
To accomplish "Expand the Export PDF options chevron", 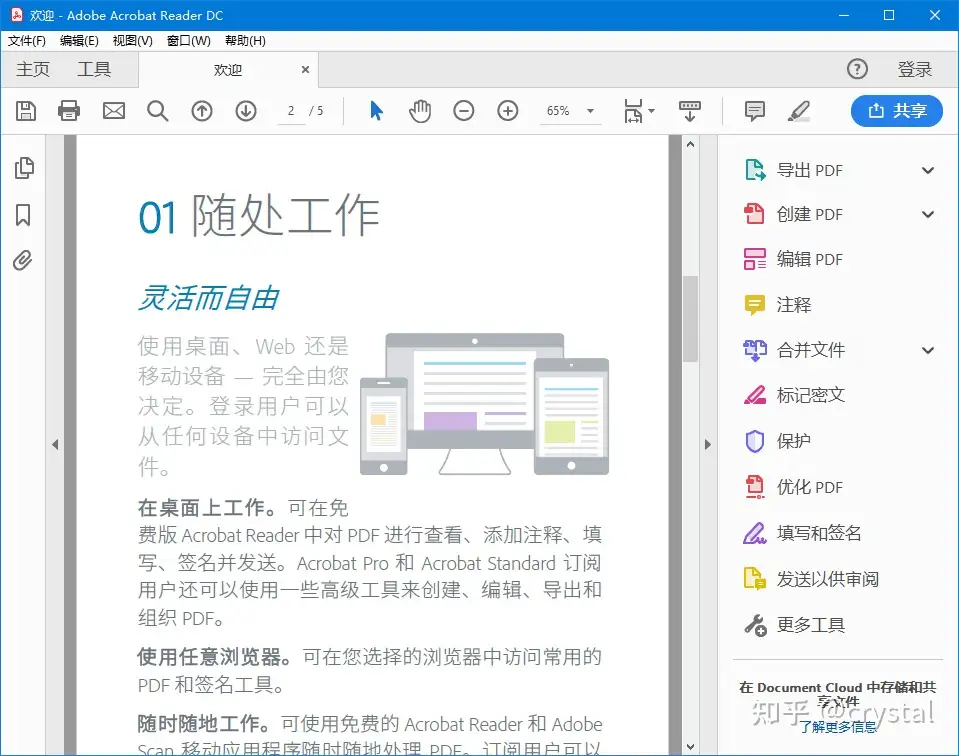I will (927, 170).
